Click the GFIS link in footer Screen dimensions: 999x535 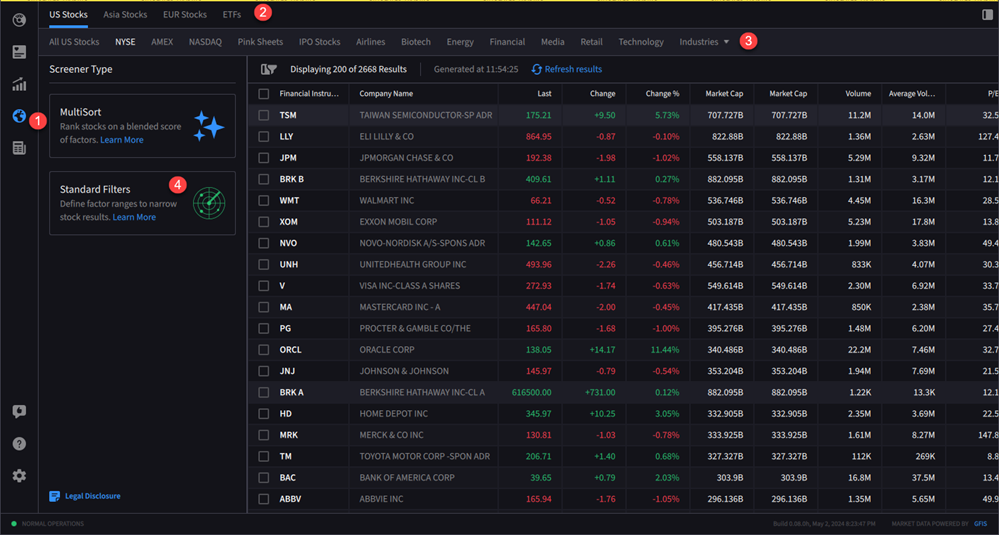coord(980,524)
